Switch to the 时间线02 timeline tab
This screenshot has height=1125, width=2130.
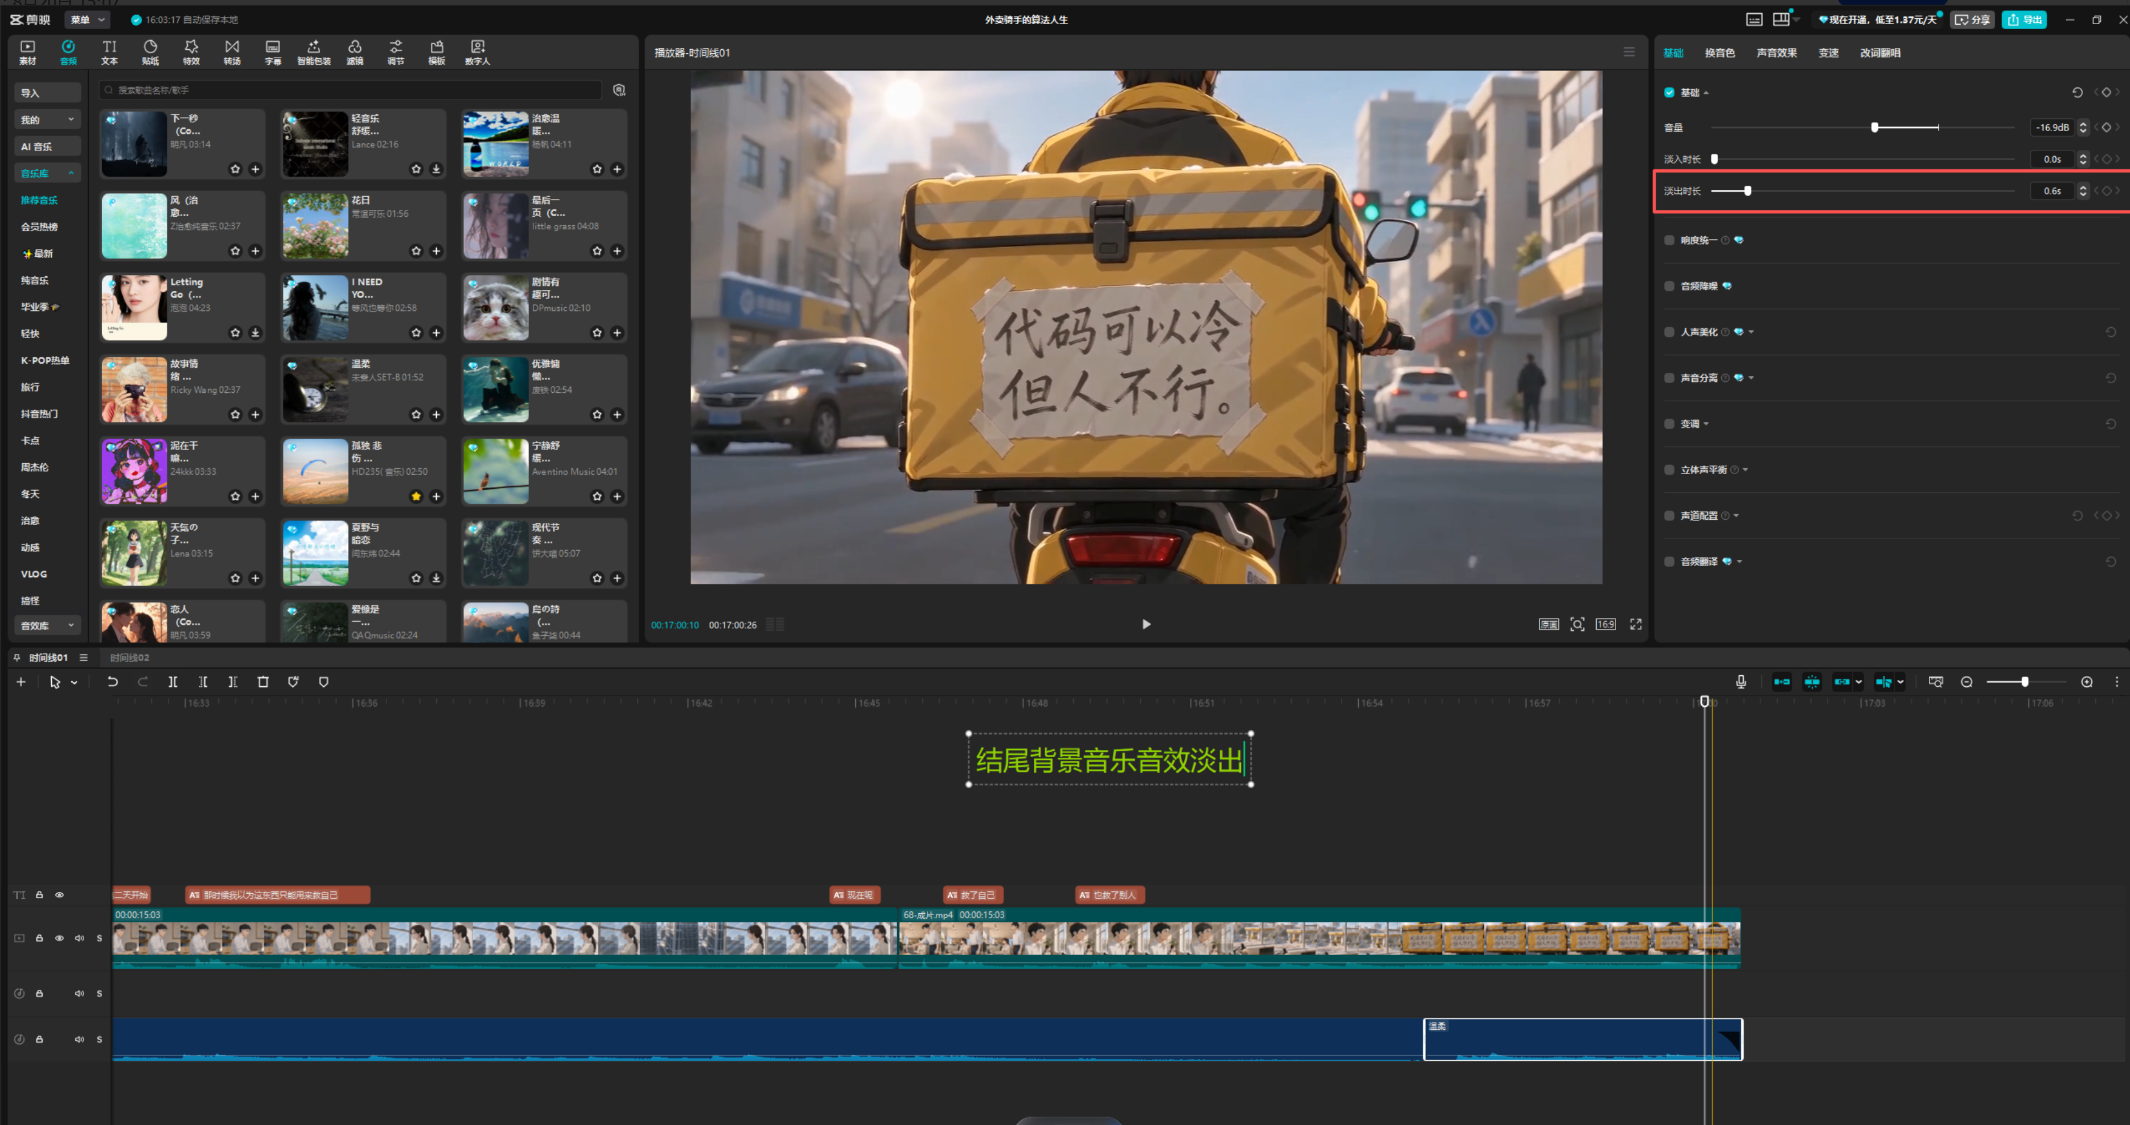coord(130,658)
